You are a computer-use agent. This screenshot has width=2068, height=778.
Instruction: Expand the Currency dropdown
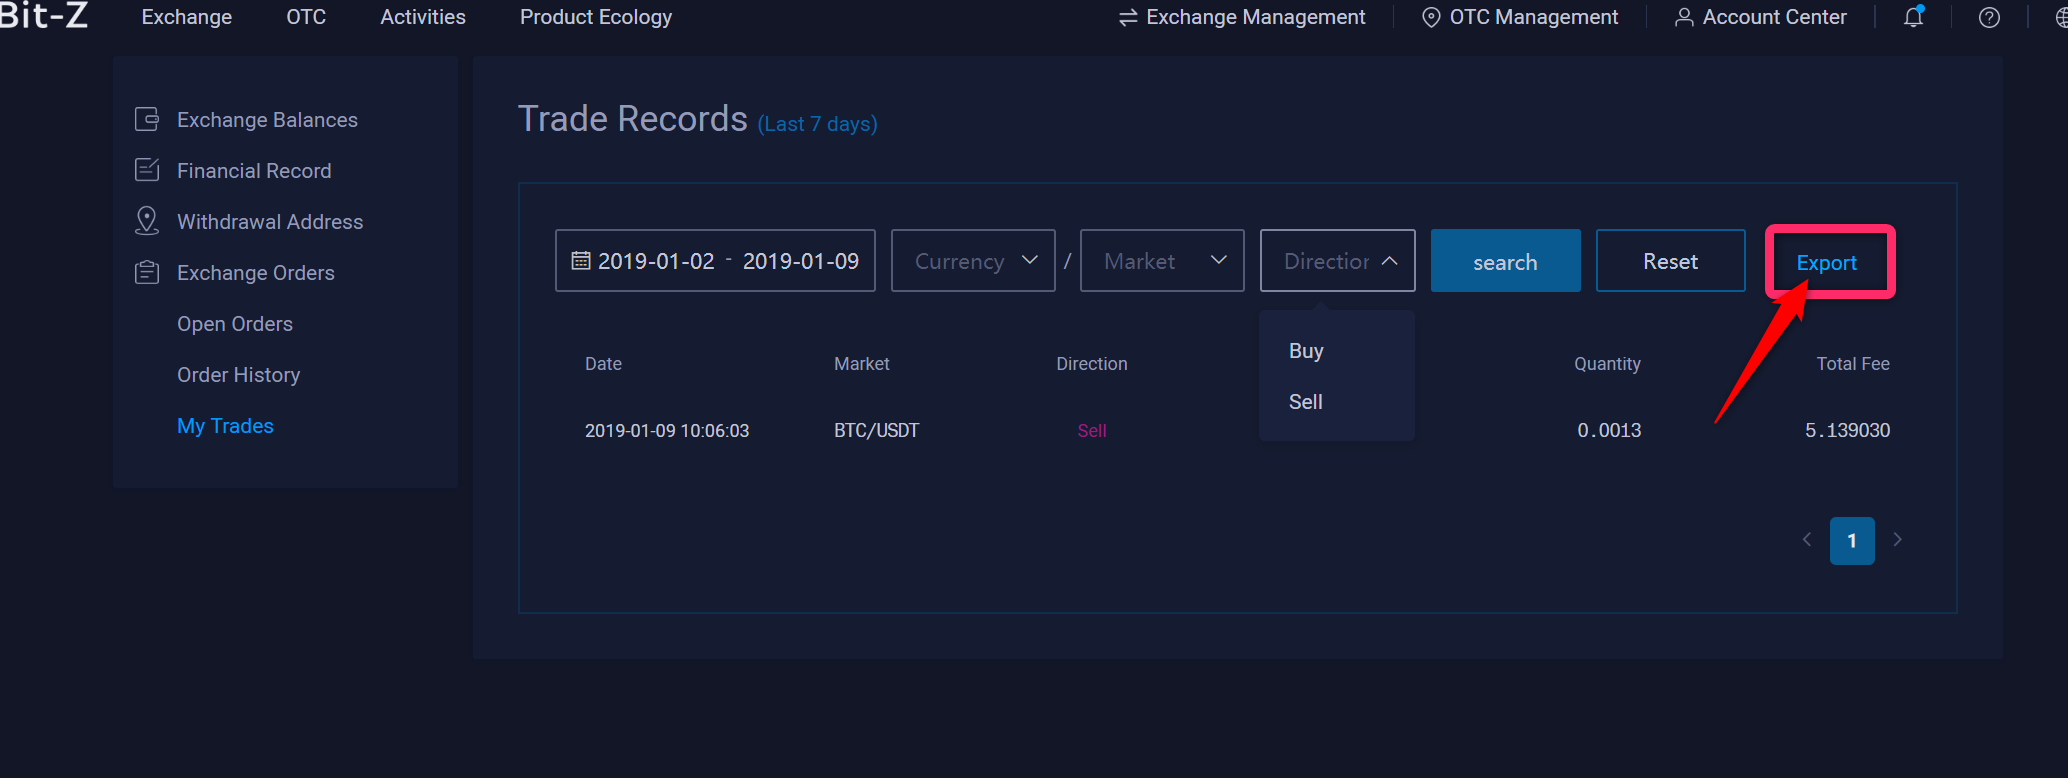point(972,261)
